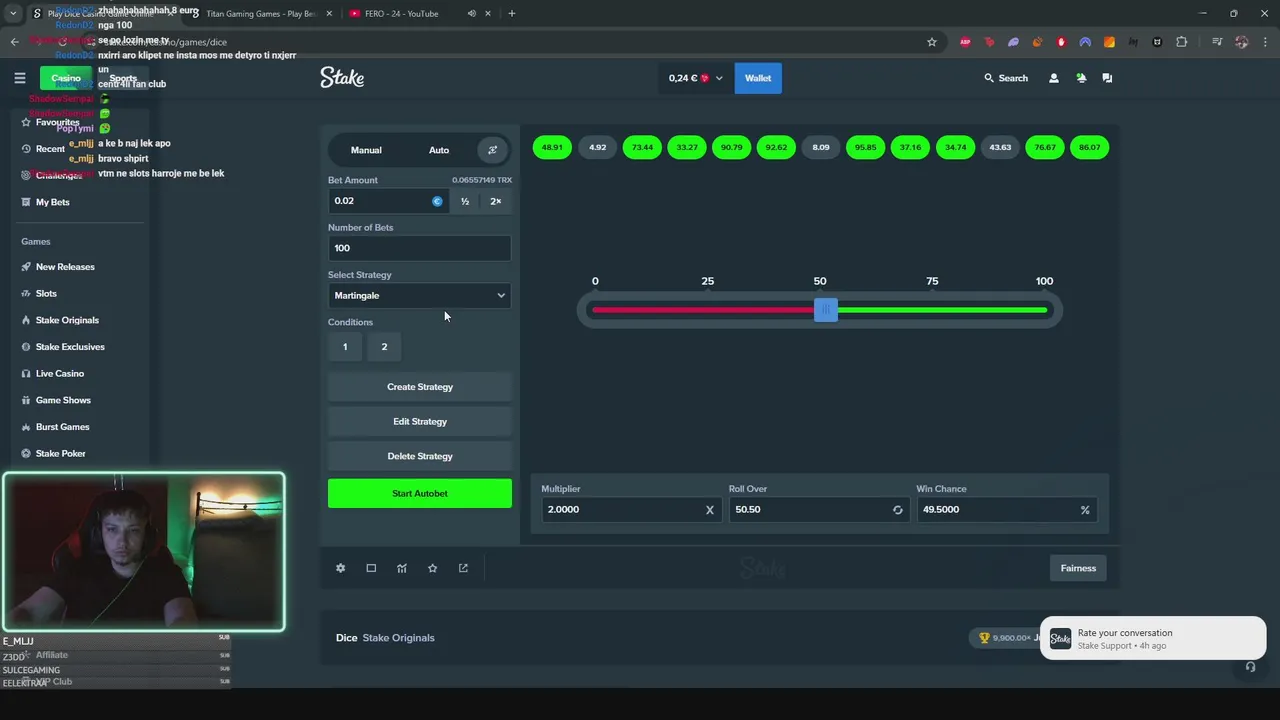The height and width of the screenshot is (720, 1280).
Task: Select condition 1
Action: click(x=345, y=347)
